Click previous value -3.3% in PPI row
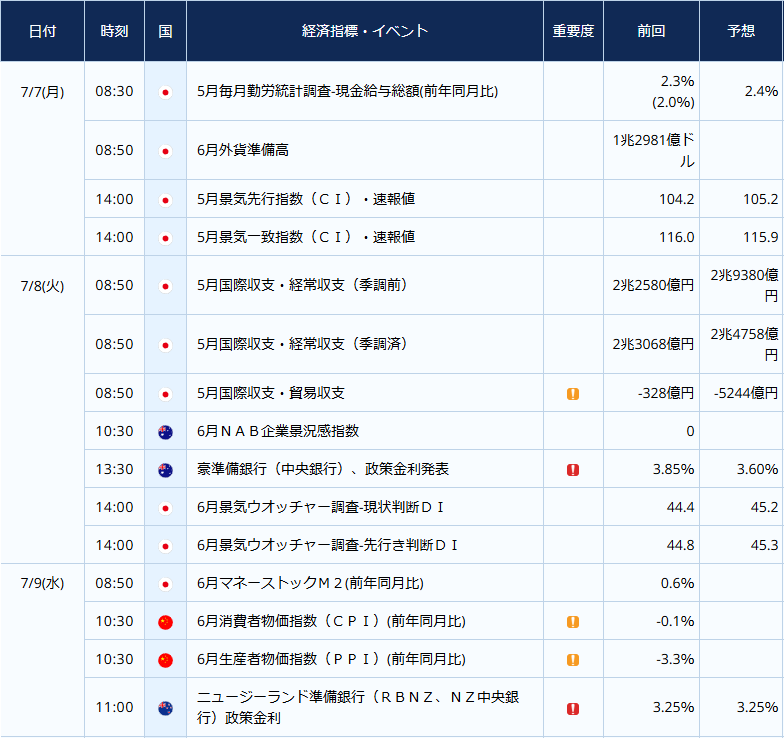 (676, 659)
